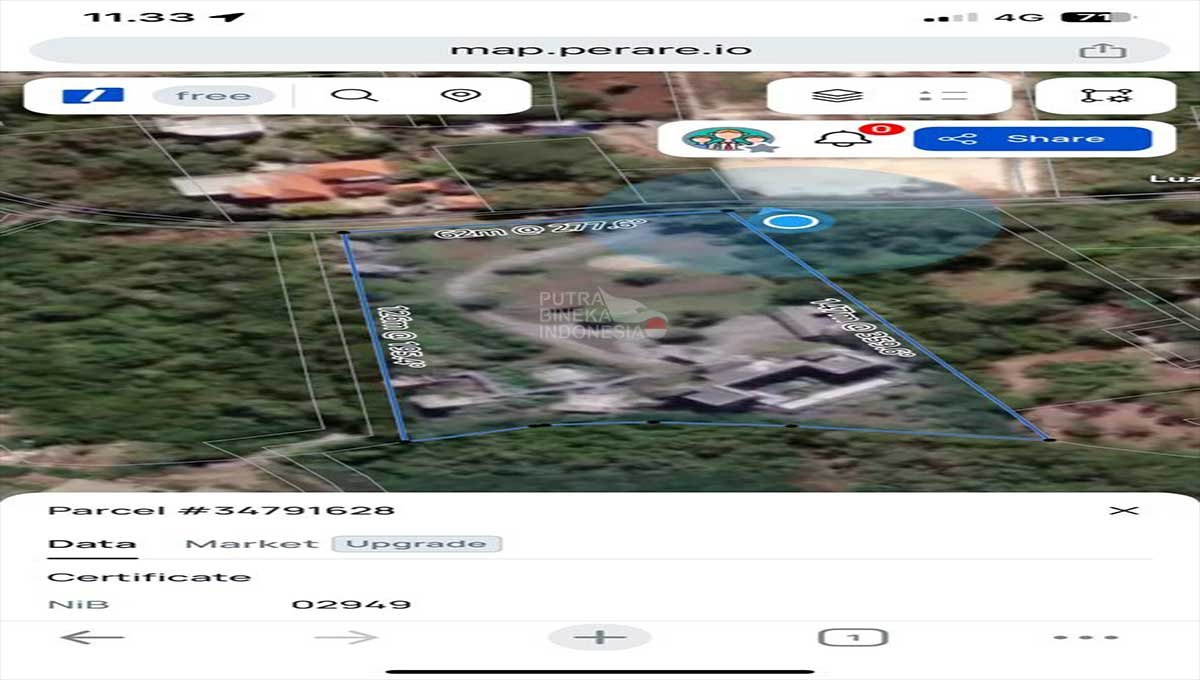Click the blue app logo icon
This screenshot has width=1200, height=680.
point(93,96)
